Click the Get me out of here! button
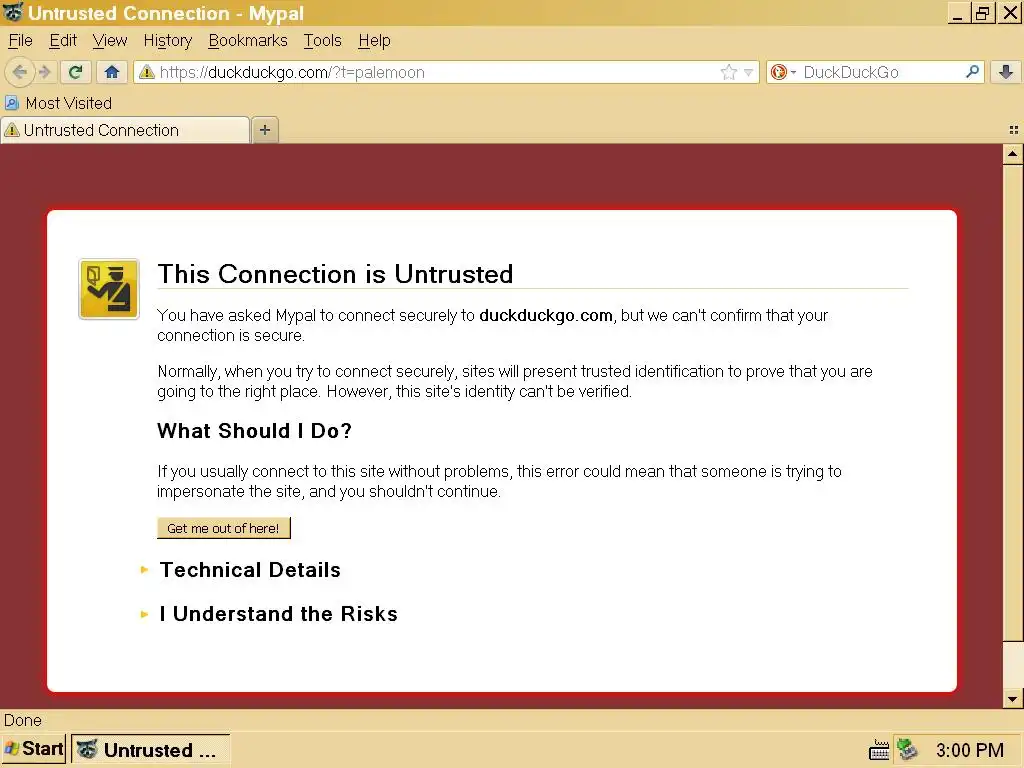The width and height of the screenshot is (1024, 768). click(x=223, y=528)
